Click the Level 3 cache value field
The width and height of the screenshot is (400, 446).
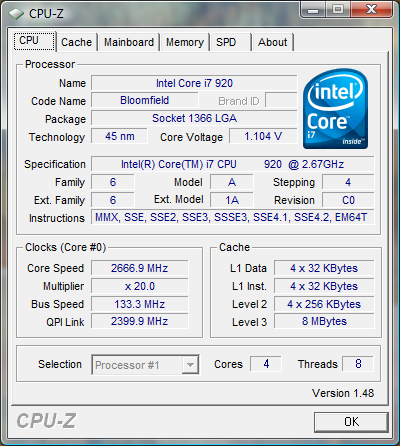click(x=324, y=321)
